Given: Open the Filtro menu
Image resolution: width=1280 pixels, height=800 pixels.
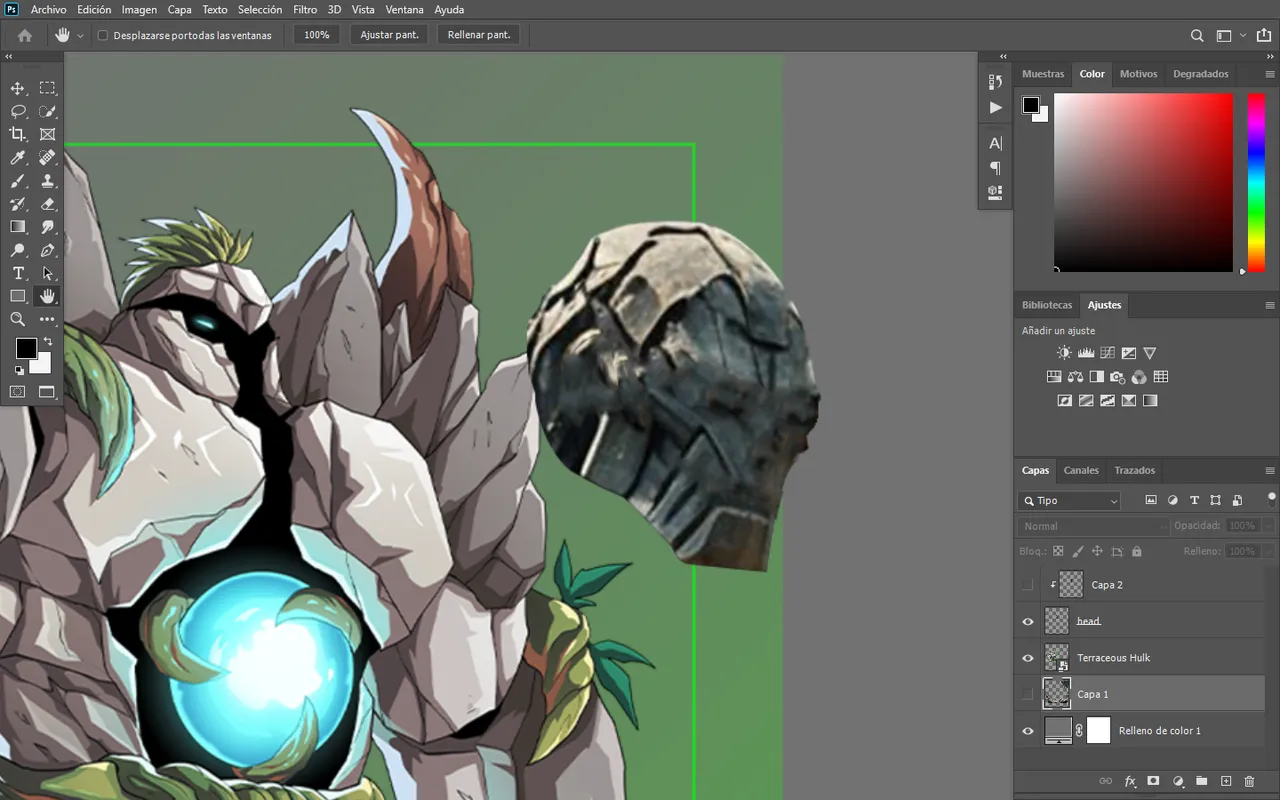Looking at the screenshot, I should [x=305, y=9].
